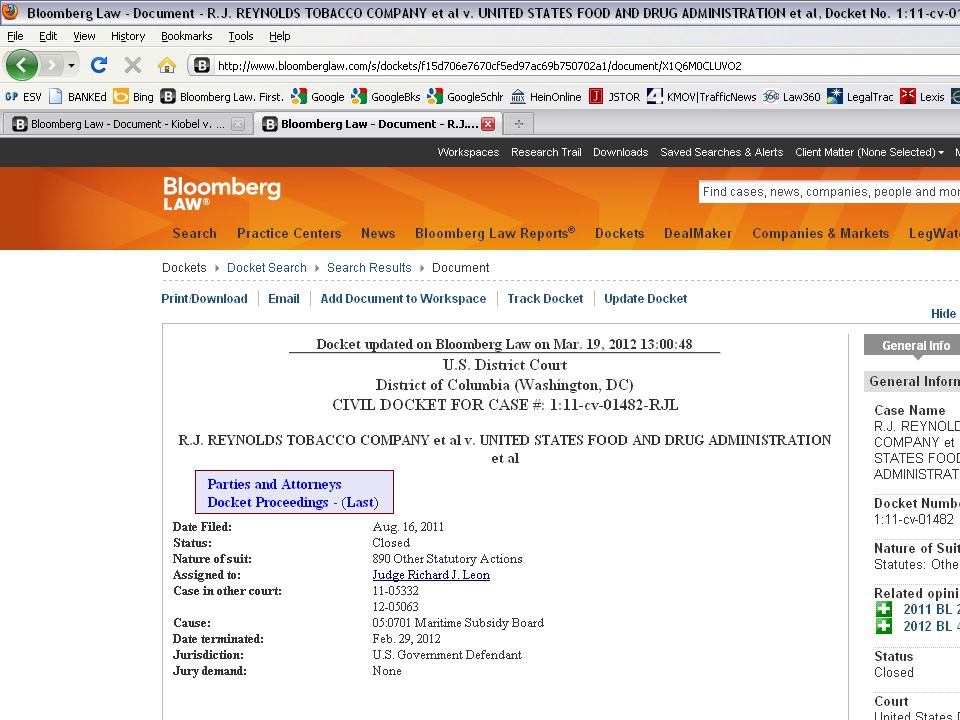Open the KMOV|TrafficNews bookmark
960x720 pixels.
[x=702, y=97]
